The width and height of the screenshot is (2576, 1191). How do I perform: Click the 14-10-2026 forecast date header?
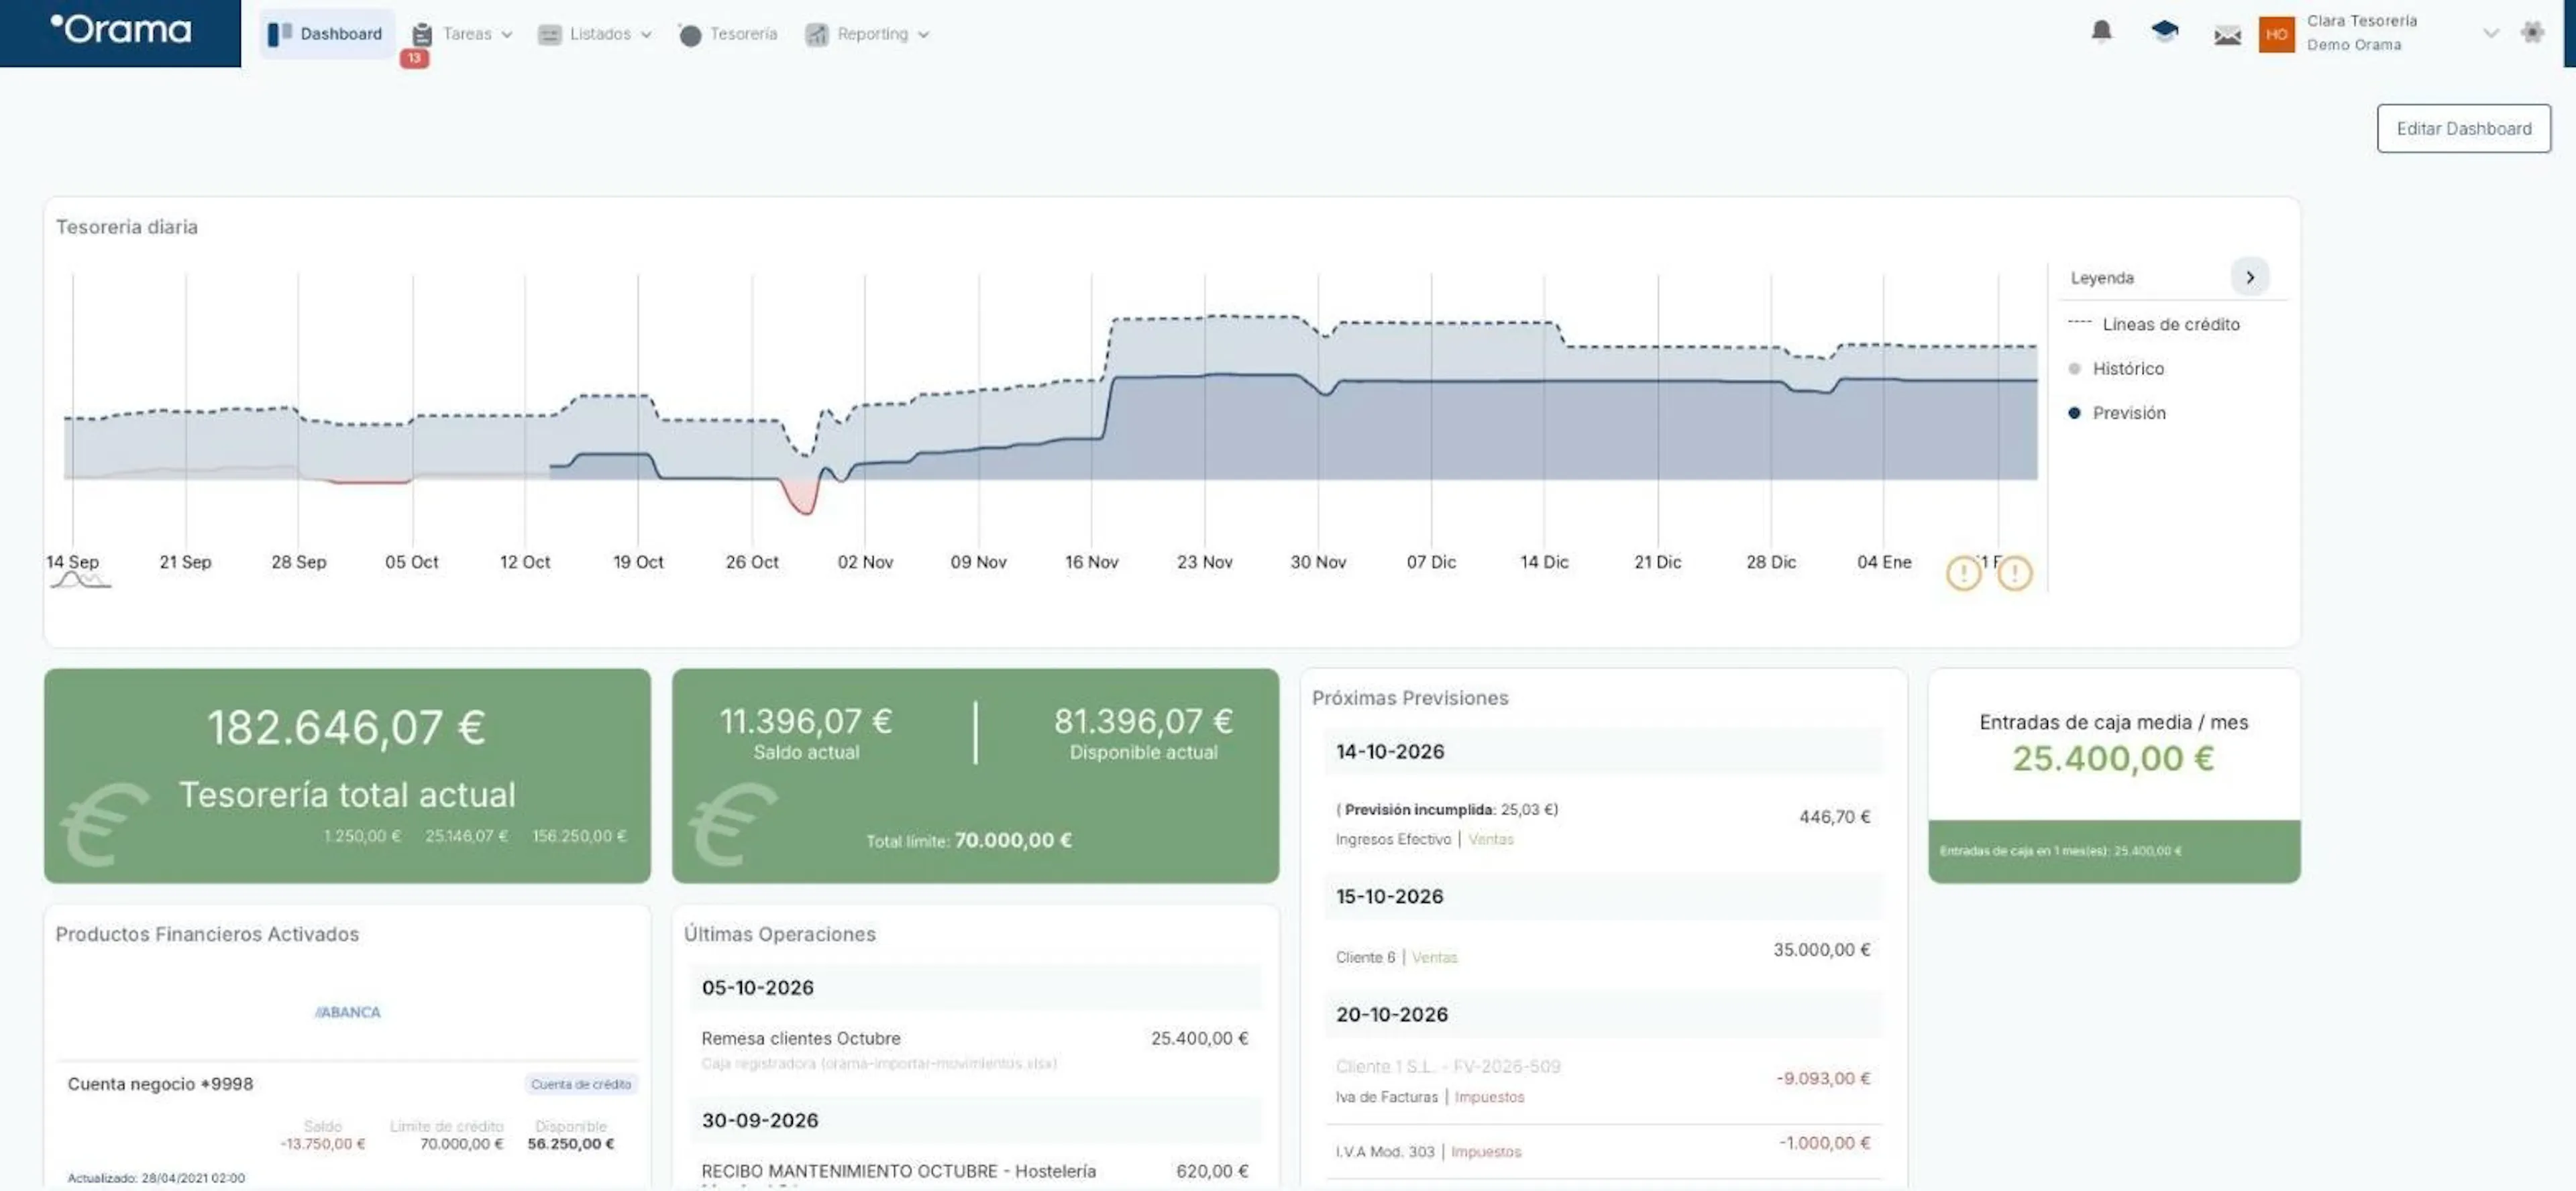1603,751
